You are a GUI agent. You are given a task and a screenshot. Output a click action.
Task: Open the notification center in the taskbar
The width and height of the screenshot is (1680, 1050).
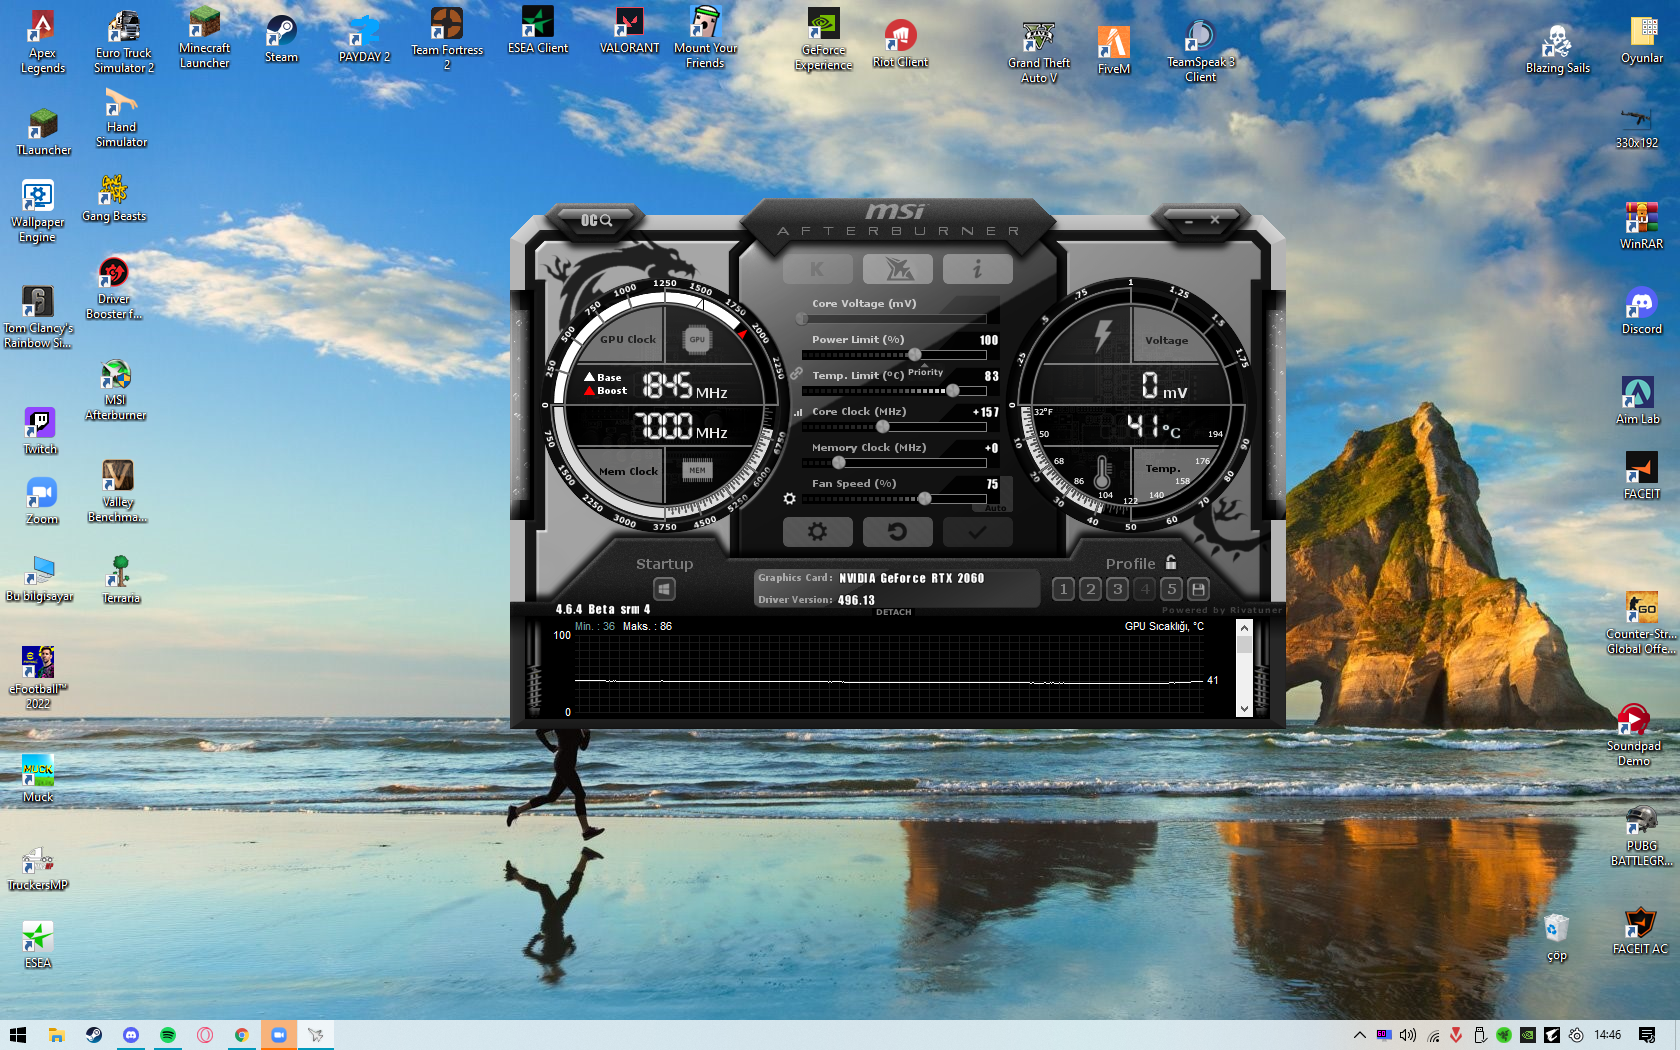1647,1035
